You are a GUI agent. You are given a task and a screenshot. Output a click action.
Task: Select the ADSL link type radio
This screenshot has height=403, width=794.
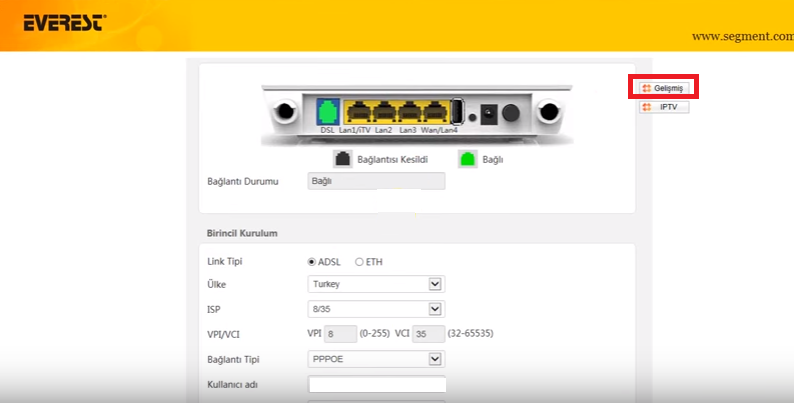click(311, 262)
